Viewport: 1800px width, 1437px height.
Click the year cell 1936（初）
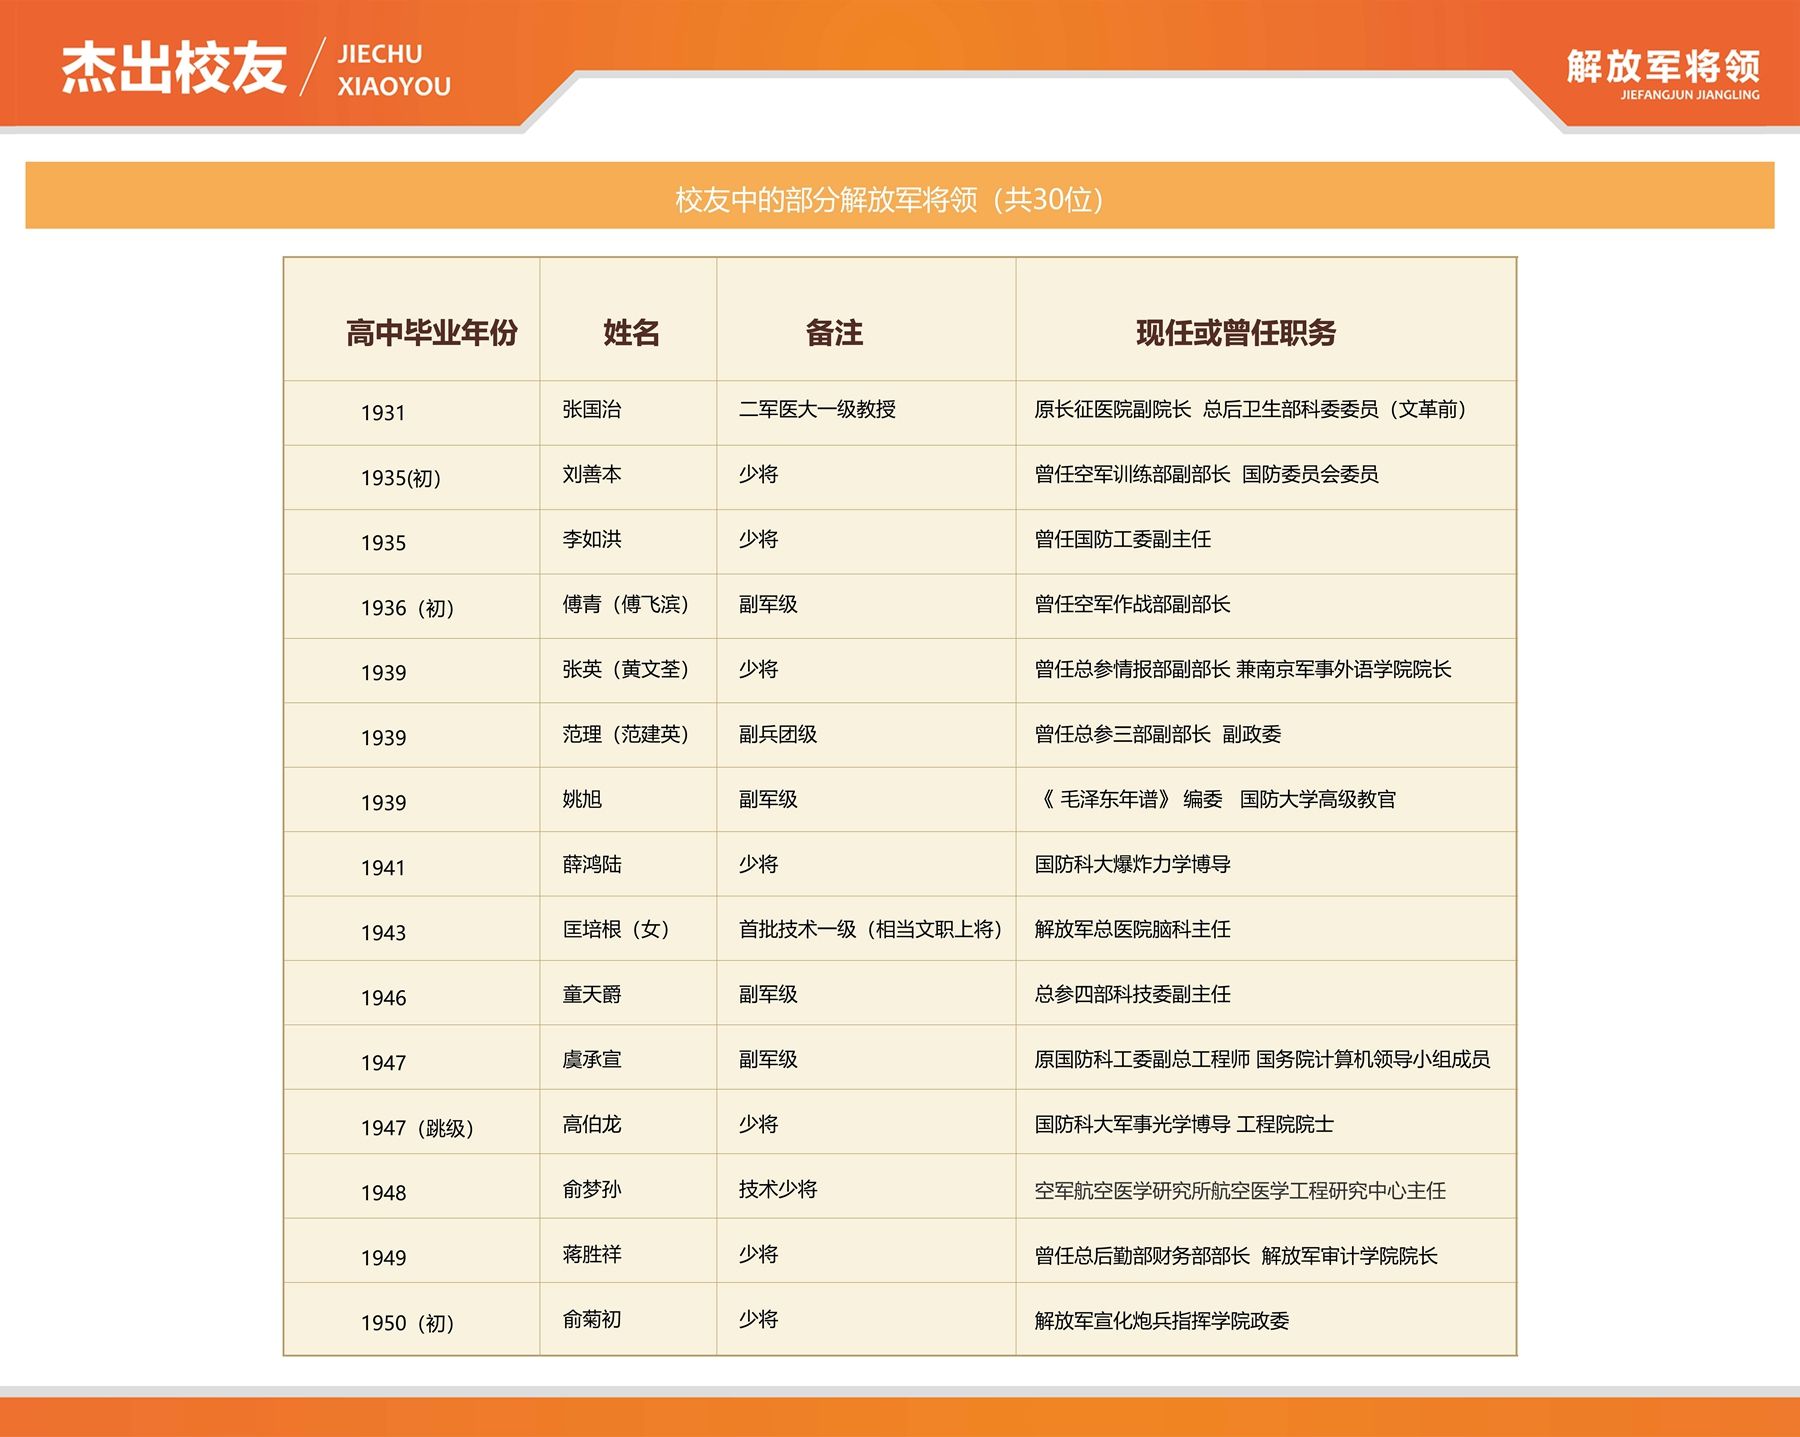click(407, 608)
